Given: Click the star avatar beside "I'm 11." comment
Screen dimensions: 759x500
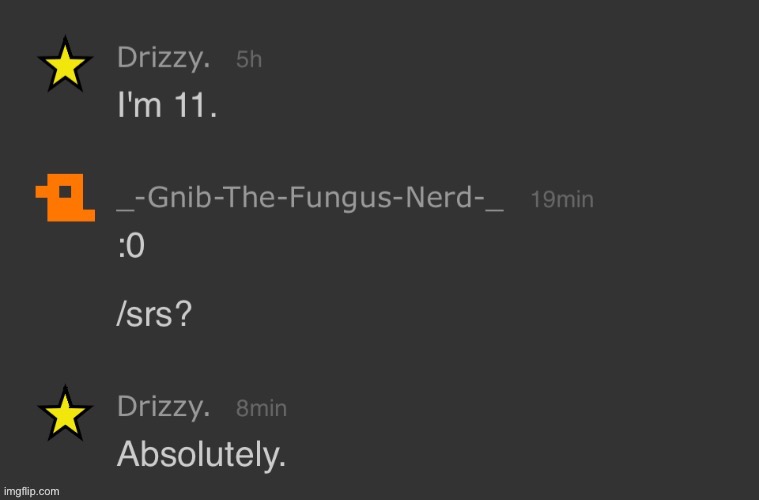Looking at the screenshot, I should tap(65, 66).
